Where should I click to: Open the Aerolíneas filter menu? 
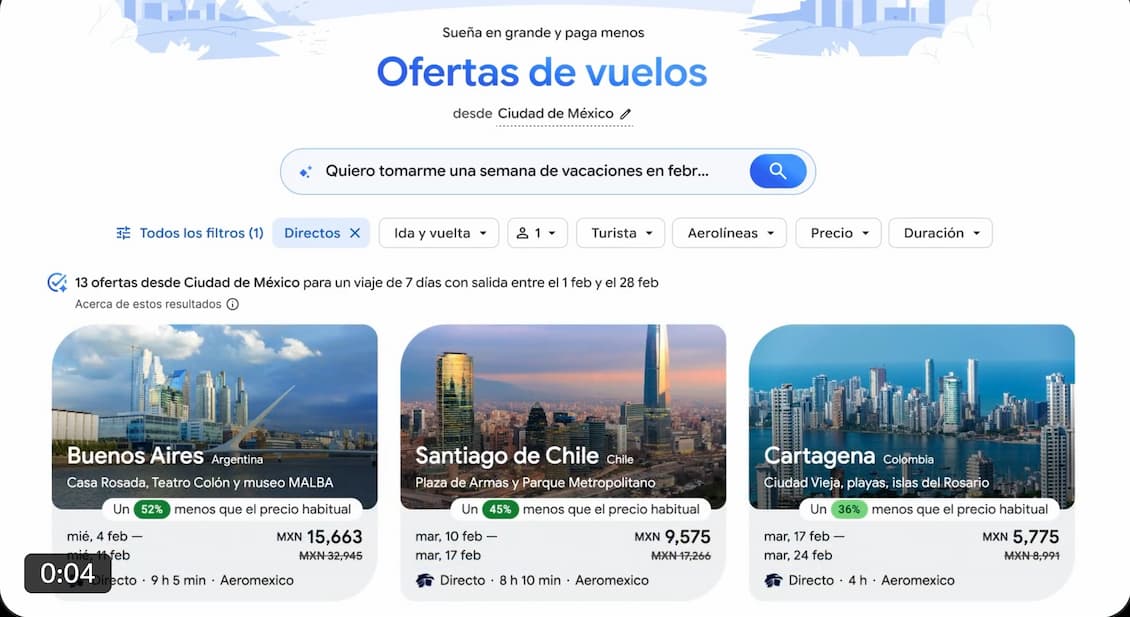pyautogui.click(x=729, y=233)
